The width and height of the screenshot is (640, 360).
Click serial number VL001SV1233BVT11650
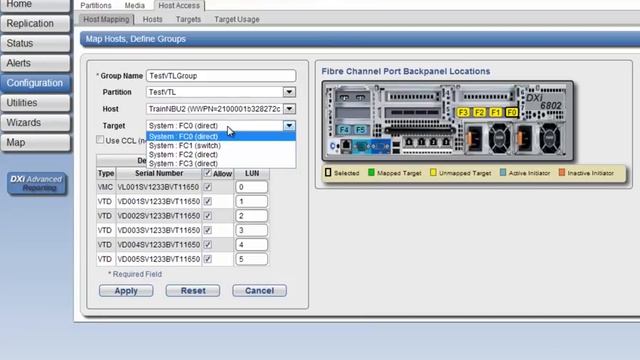(x=158, y=187)
